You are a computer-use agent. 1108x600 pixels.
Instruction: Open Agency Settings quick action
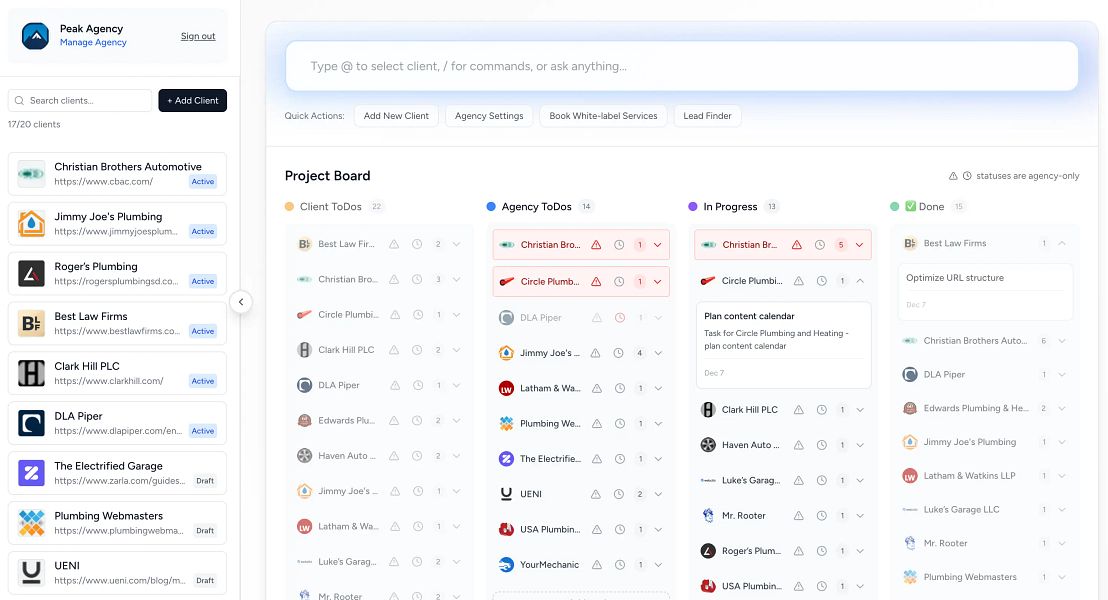[x=489, y=116]
